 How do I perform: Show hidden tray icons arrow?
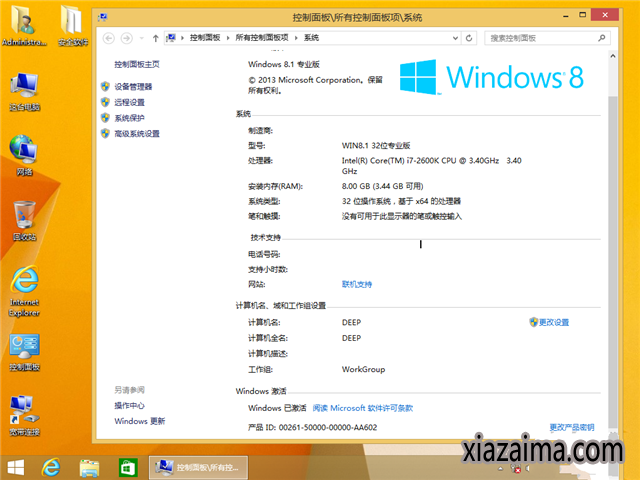[500, 469]
